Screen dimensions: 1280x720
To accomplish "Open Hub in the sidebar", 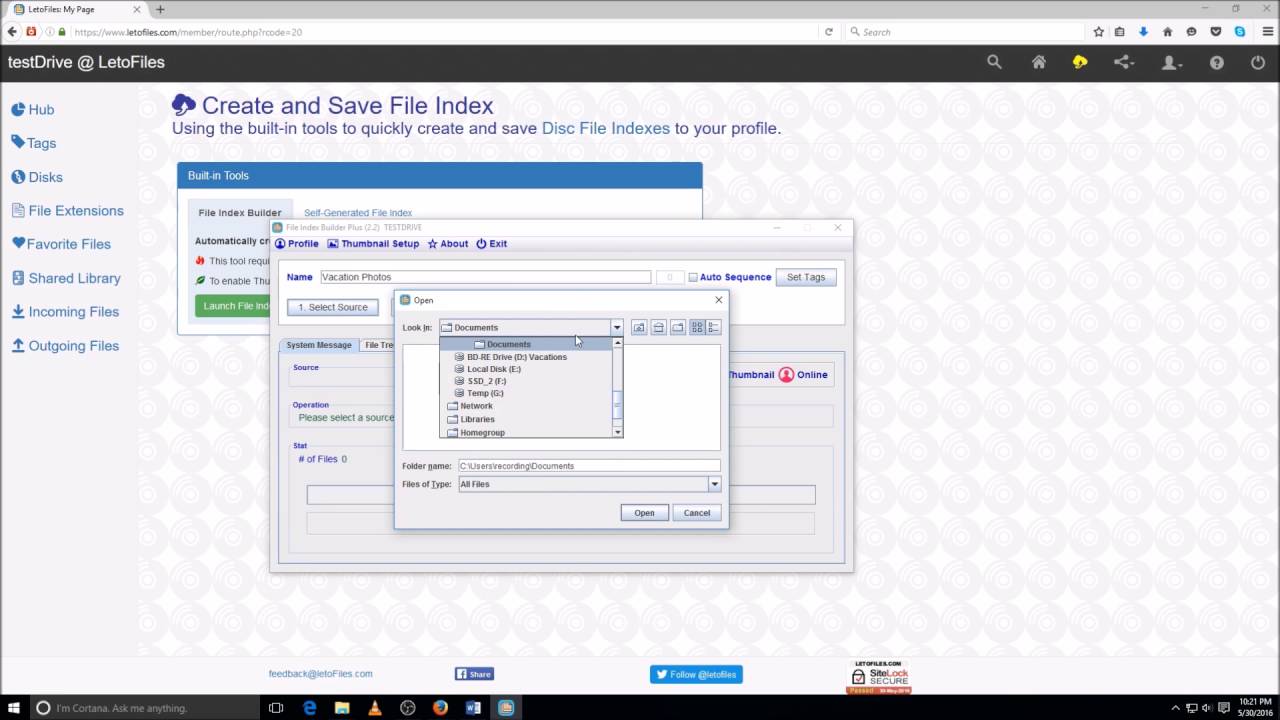I will point(33,109).
